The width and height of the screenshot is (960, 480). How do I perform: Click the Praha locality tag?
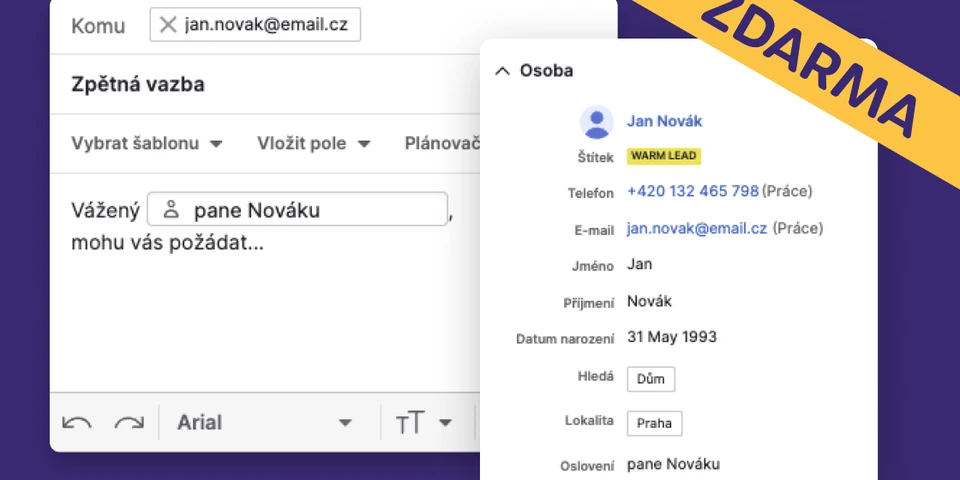tap(654, 423)
